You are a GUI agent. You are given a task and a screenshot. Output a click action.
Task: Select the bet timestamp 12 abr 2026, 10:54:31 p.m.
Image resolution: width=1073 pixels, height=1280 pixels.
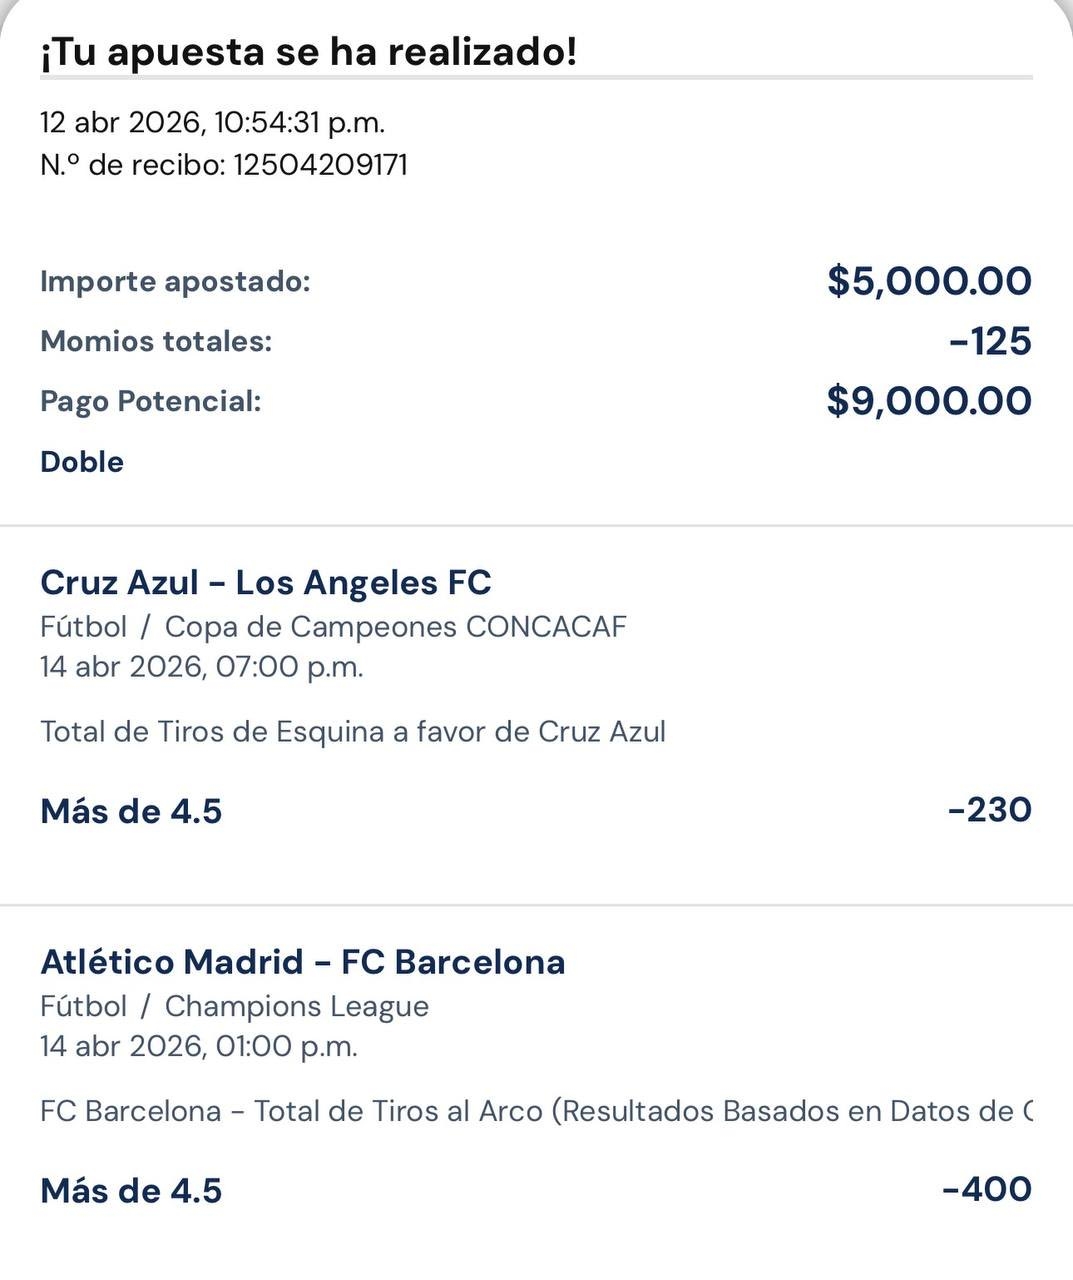[212, 122]
